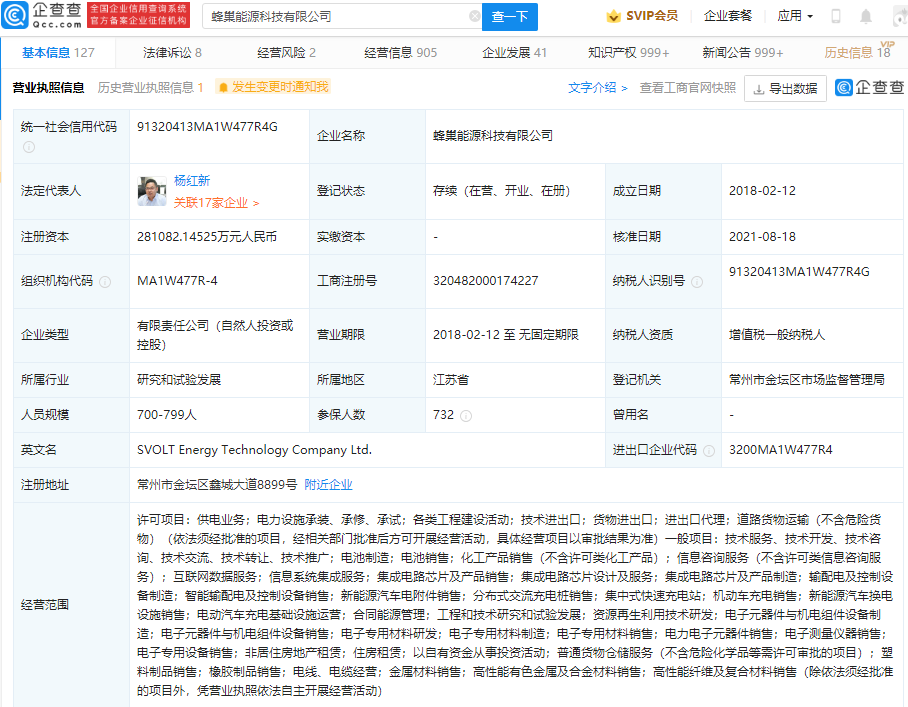Clear the search field with the x icon
The image size is (908, 707).
474,16
